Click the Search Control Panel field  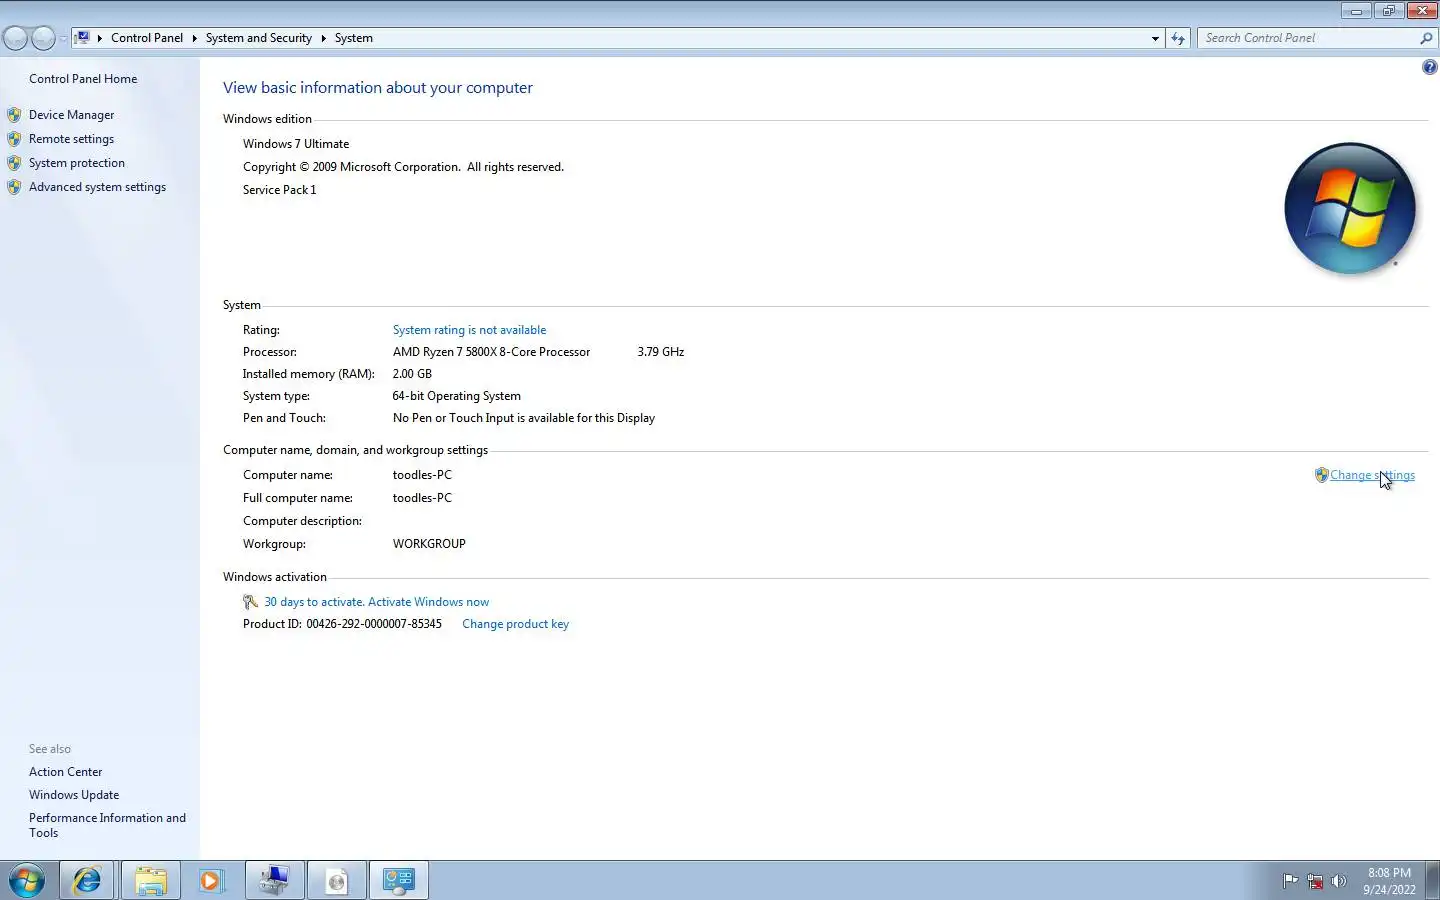pos(1306,38)
